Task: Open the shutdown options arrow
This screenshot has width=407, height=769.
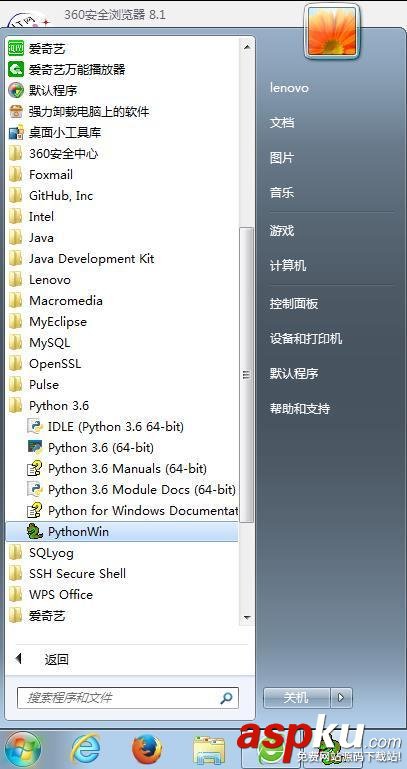Action: 342,697
